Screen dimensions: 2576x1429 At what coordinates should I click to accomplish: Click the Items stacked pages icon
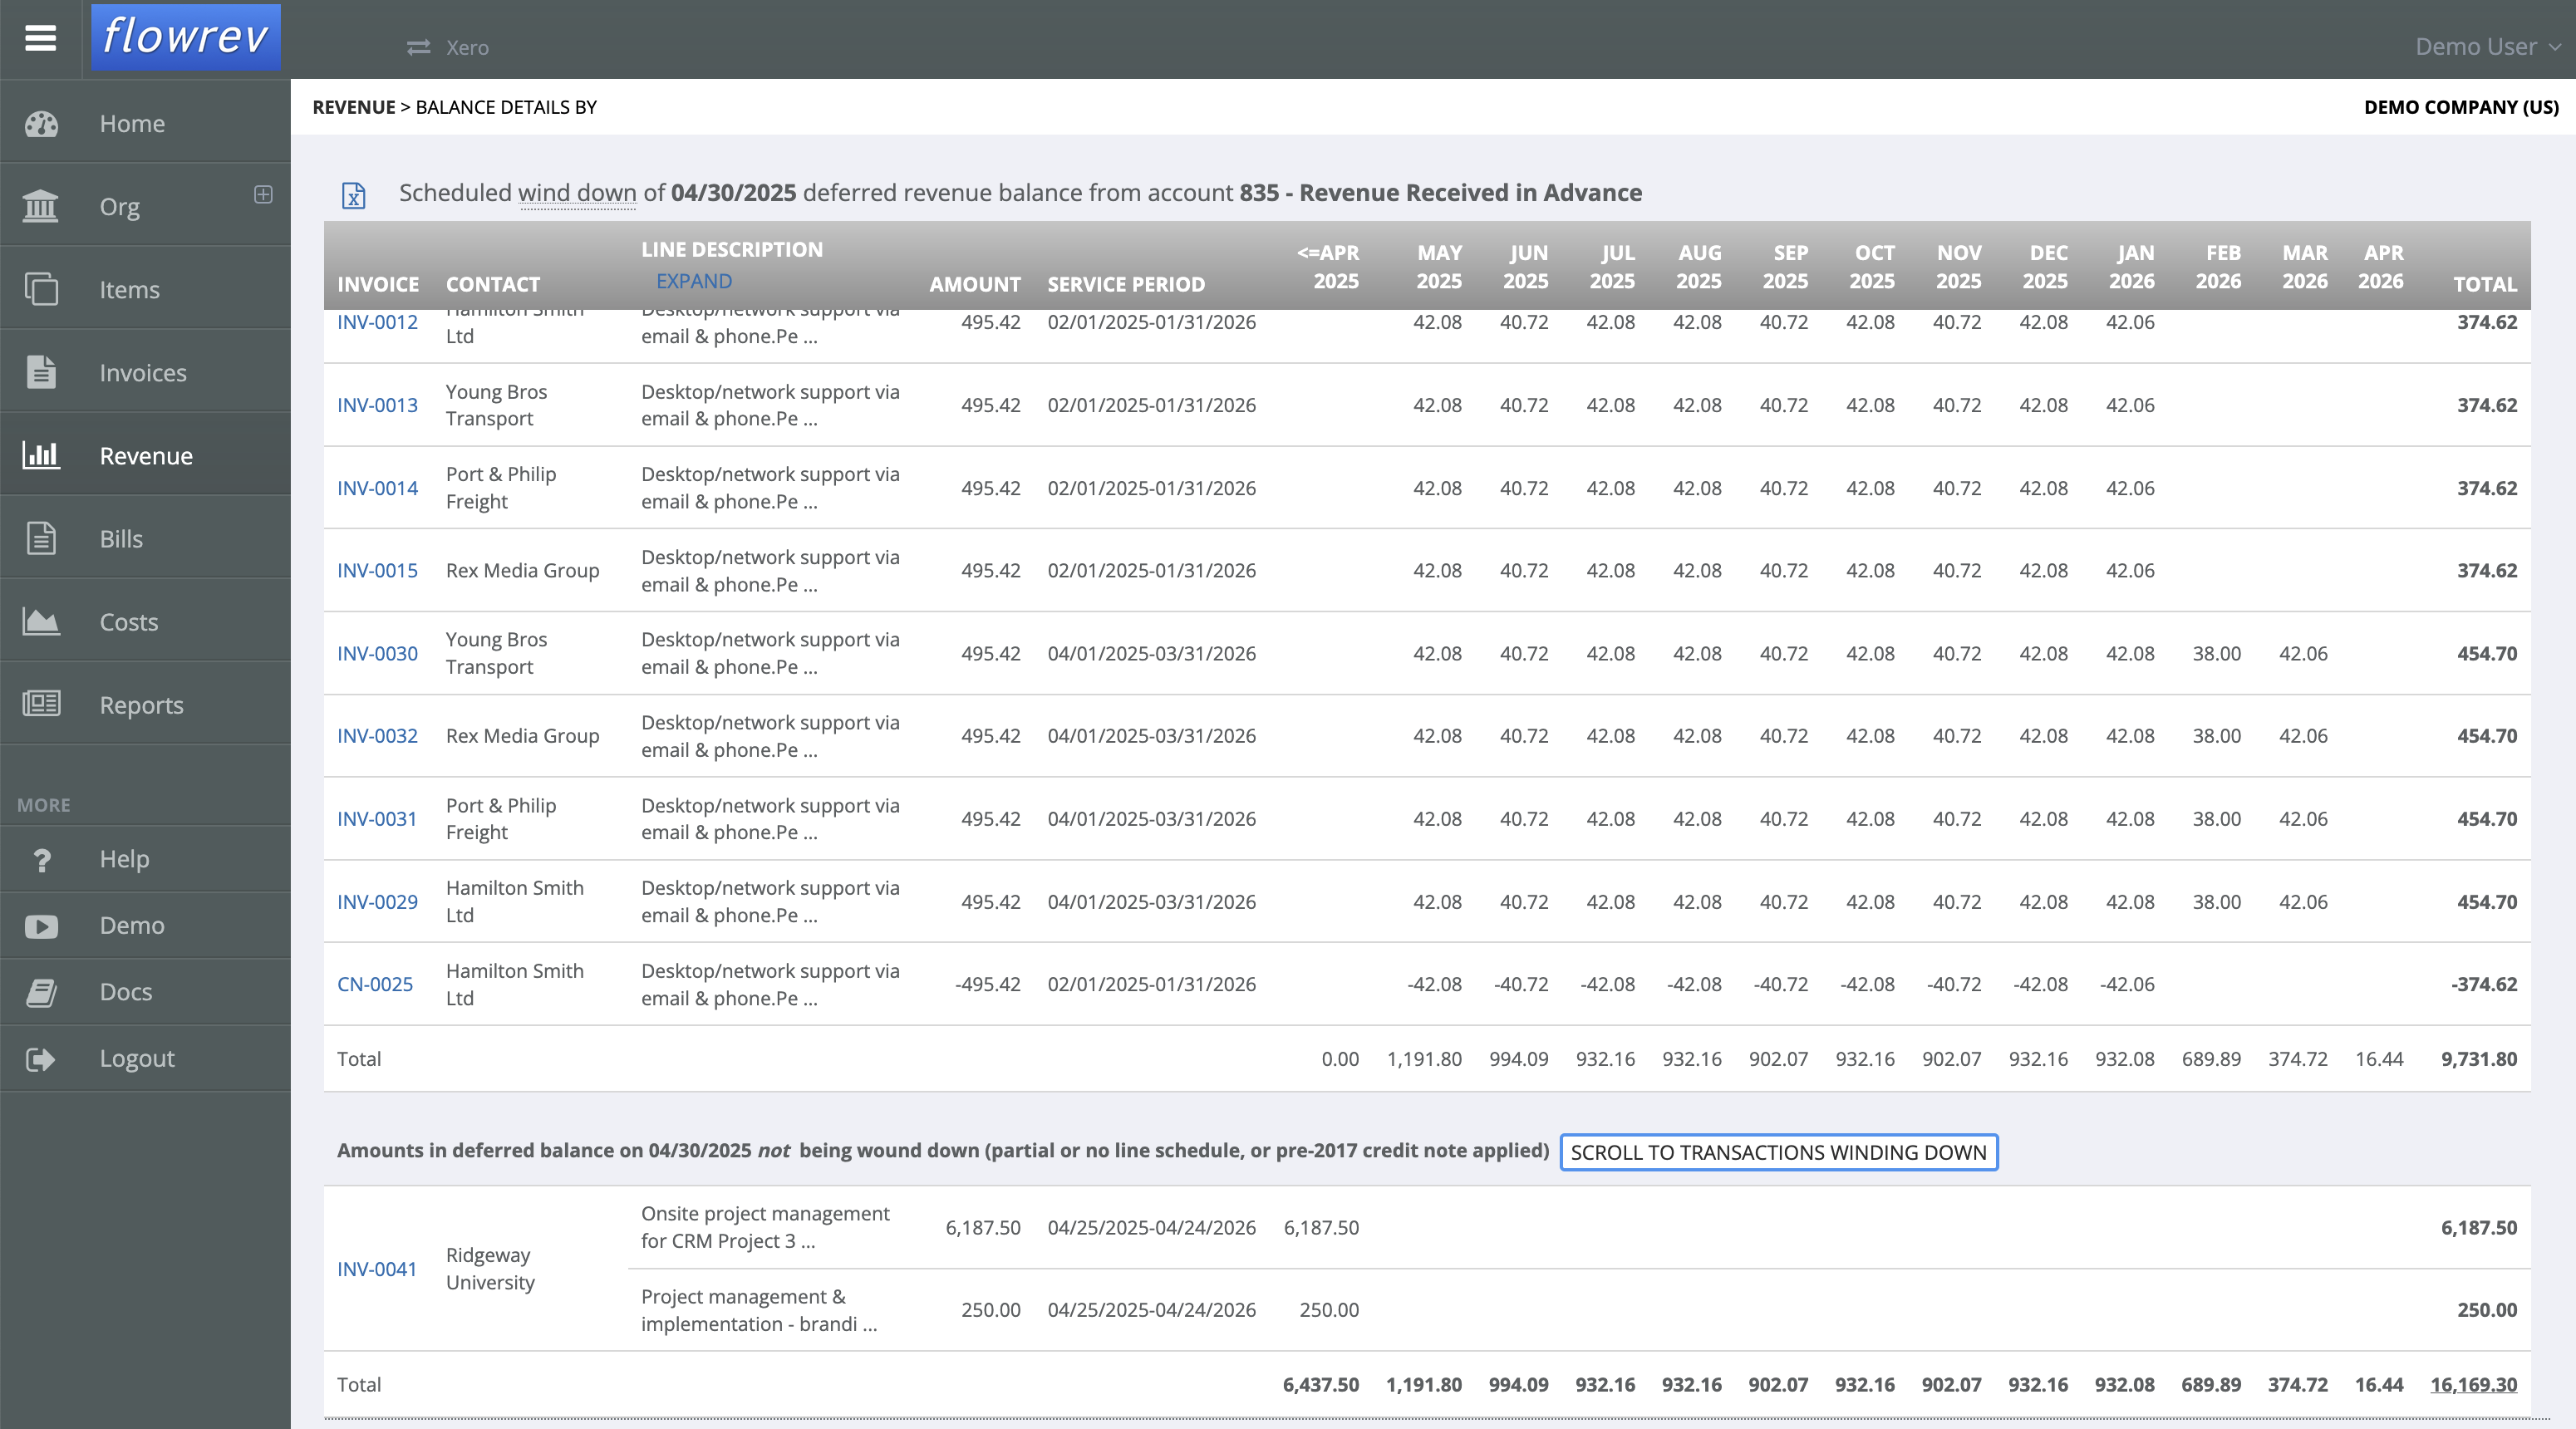coord(41,289)
